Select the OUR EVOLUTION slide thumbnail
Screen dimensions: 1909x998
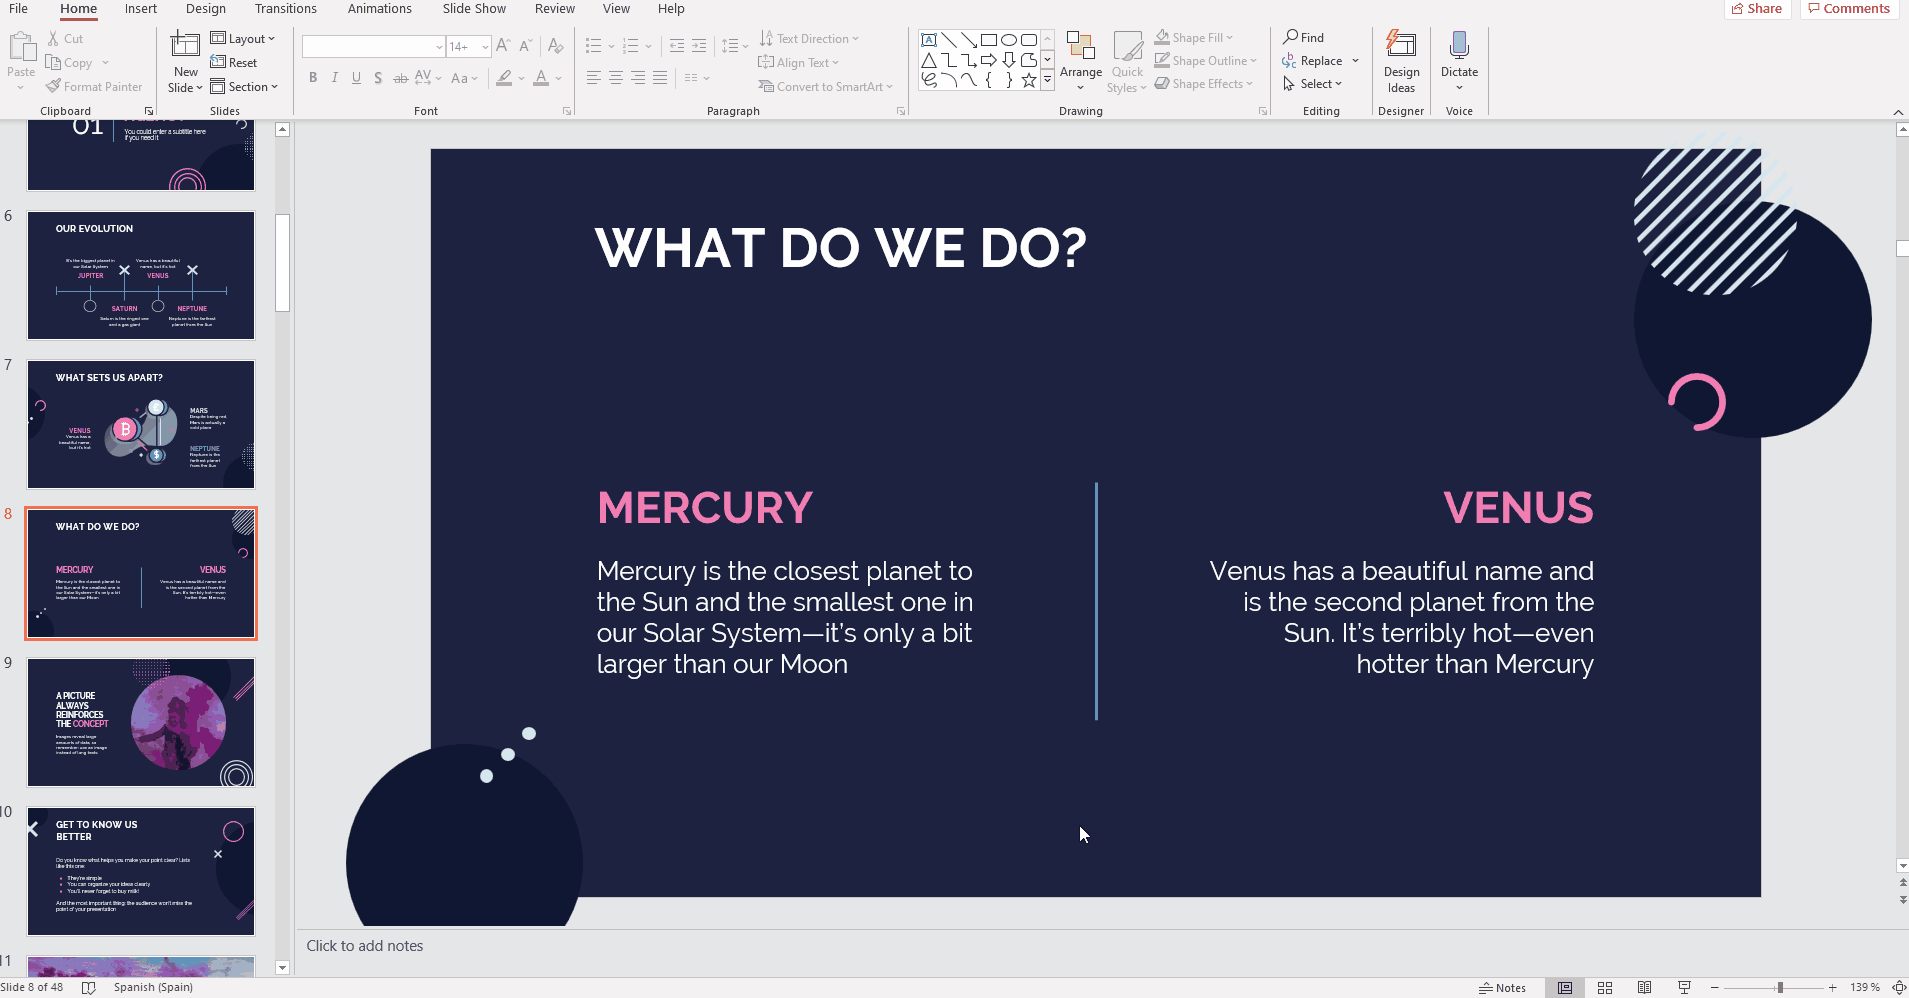141,275
